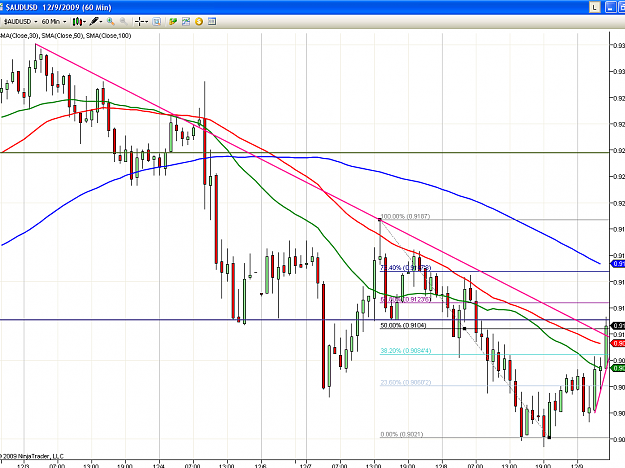
Task: Click the green price marker on price axis
Action: coord(618,368)
